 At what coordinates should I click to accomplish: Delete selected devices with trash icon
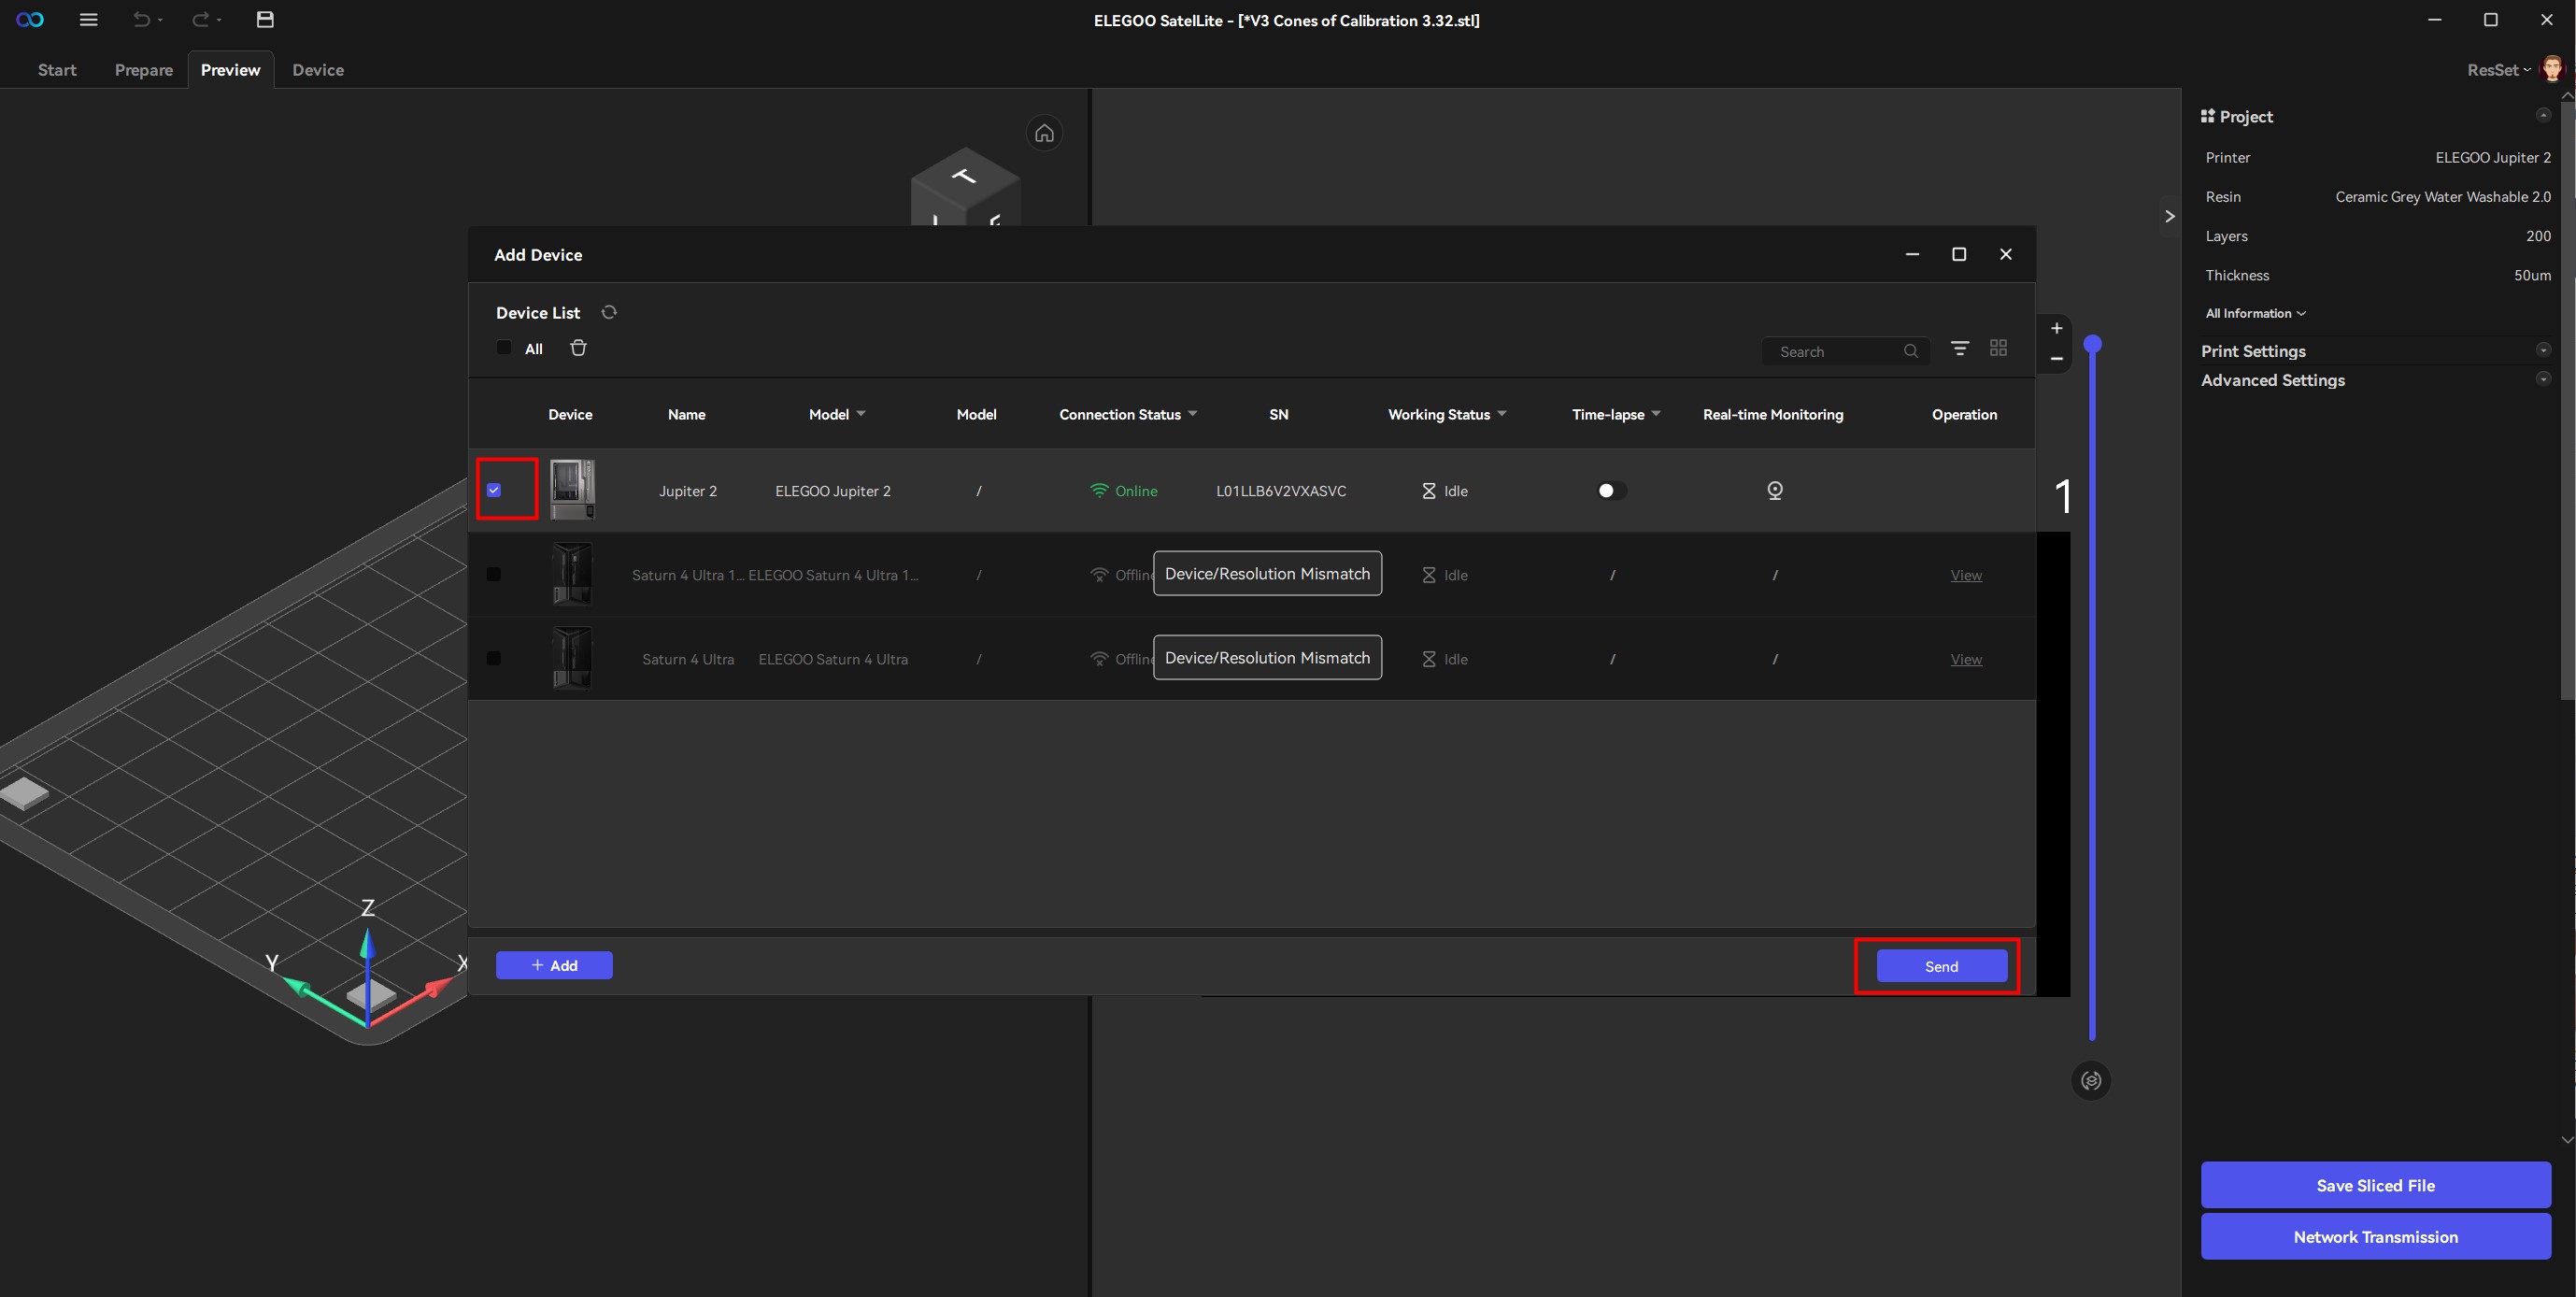pyautogui.click(x=578, y=348)
